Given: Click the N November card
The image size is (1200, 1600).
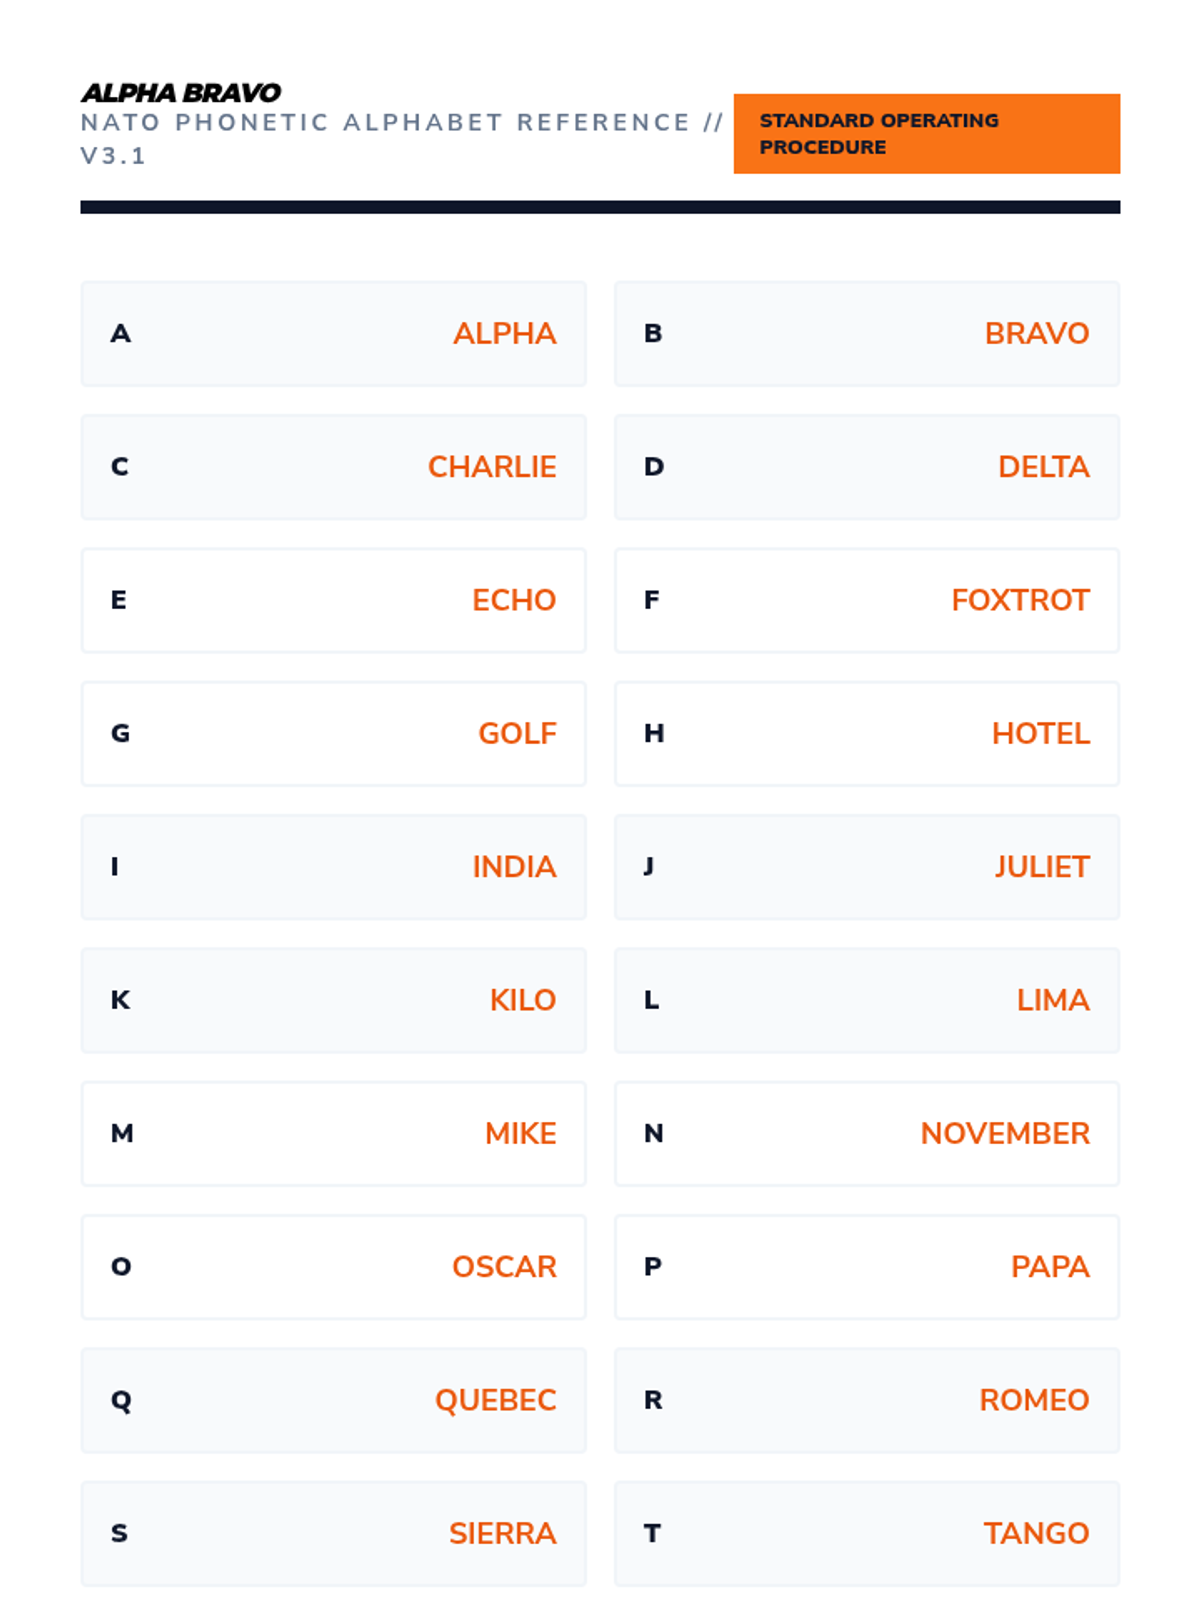Looking at the screenshot, I should 867,1134.
